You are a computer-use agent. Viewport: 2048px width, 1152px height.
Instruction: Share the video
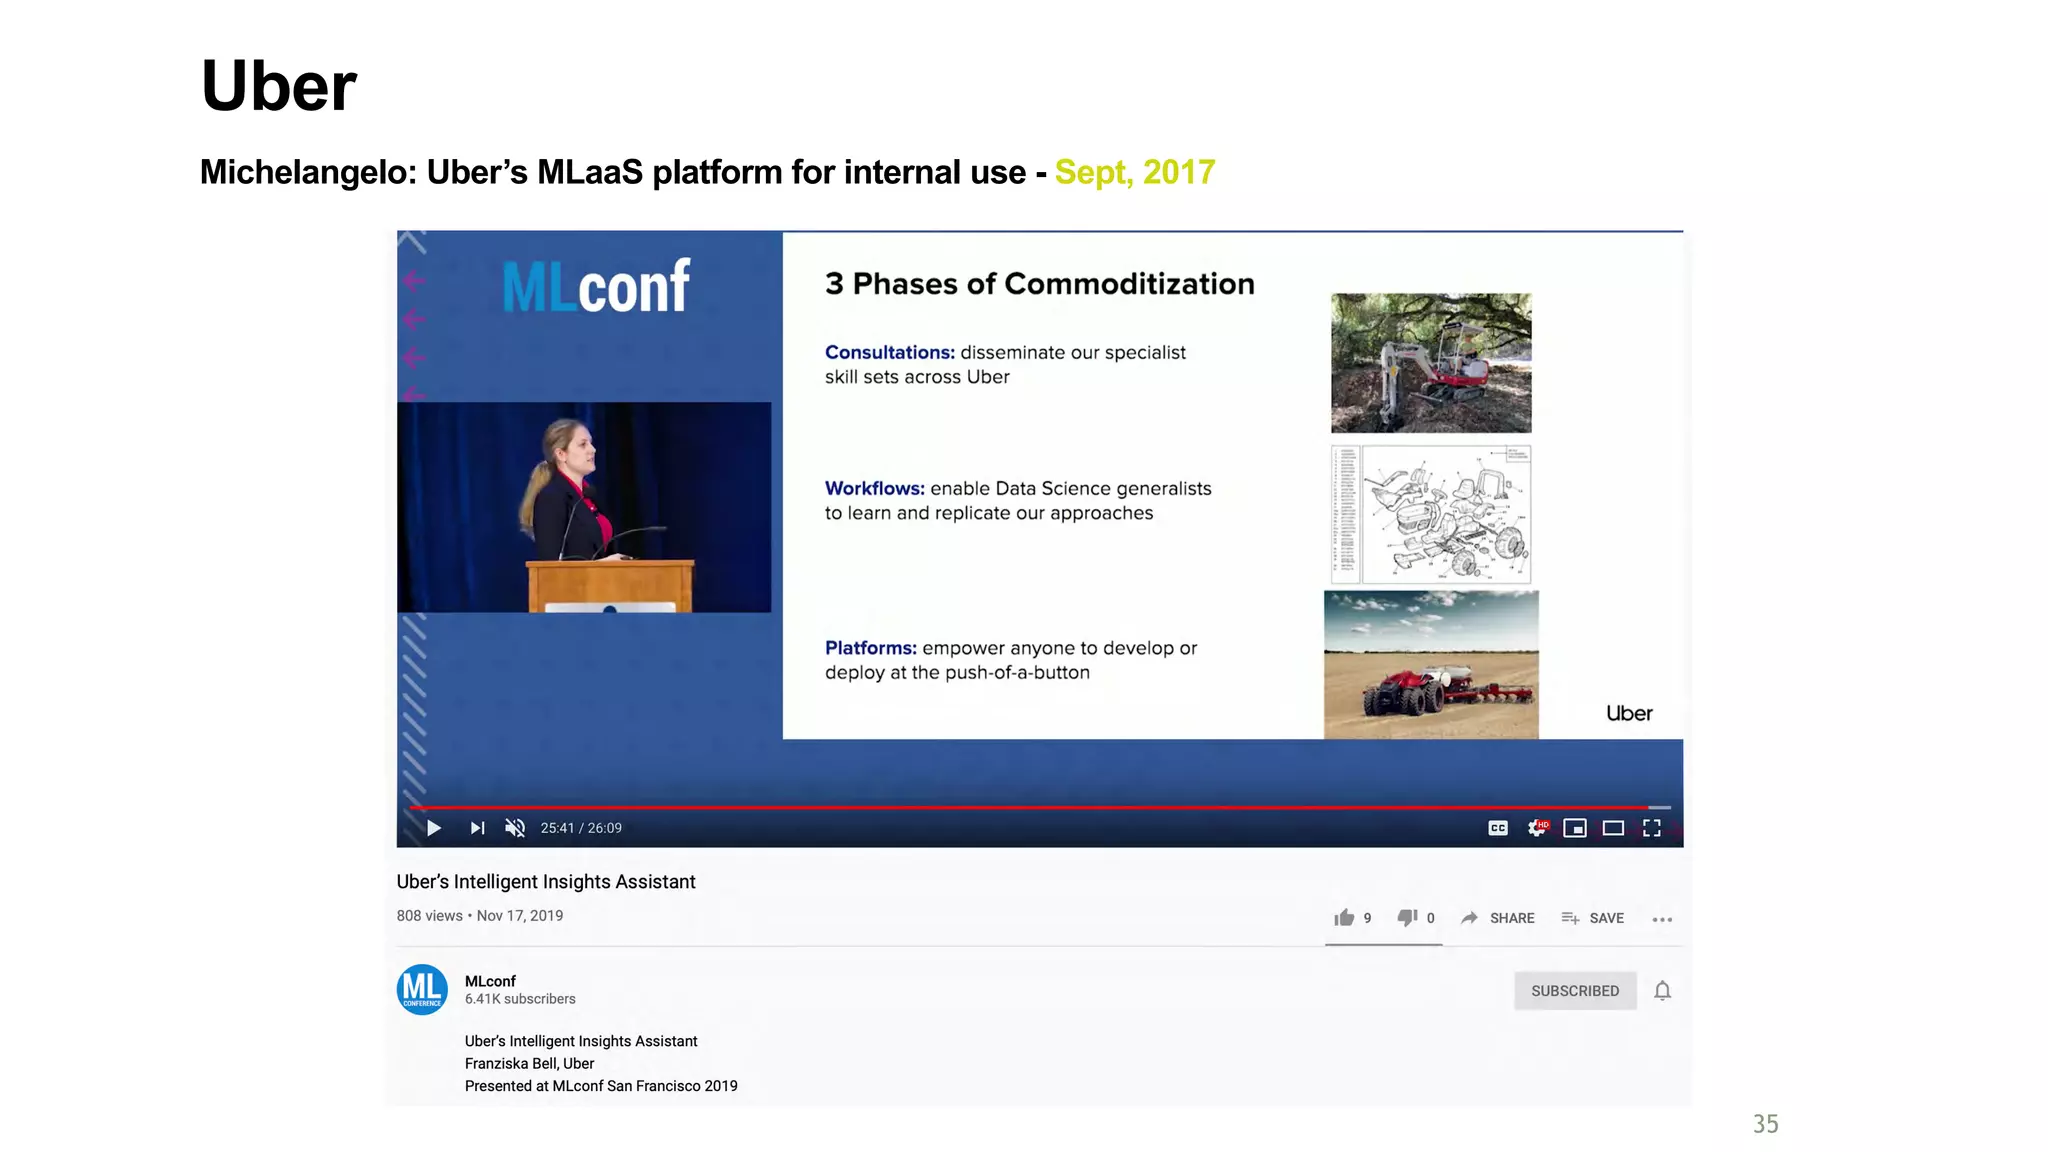point(1497,918)
